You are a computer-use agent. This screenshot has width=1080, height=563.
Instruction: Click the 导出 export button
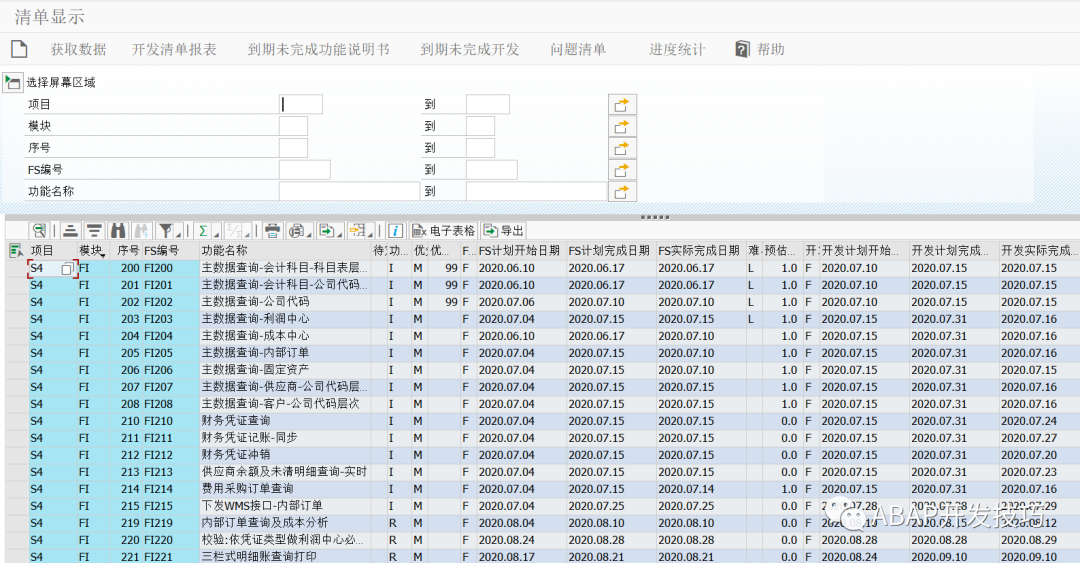504,231
